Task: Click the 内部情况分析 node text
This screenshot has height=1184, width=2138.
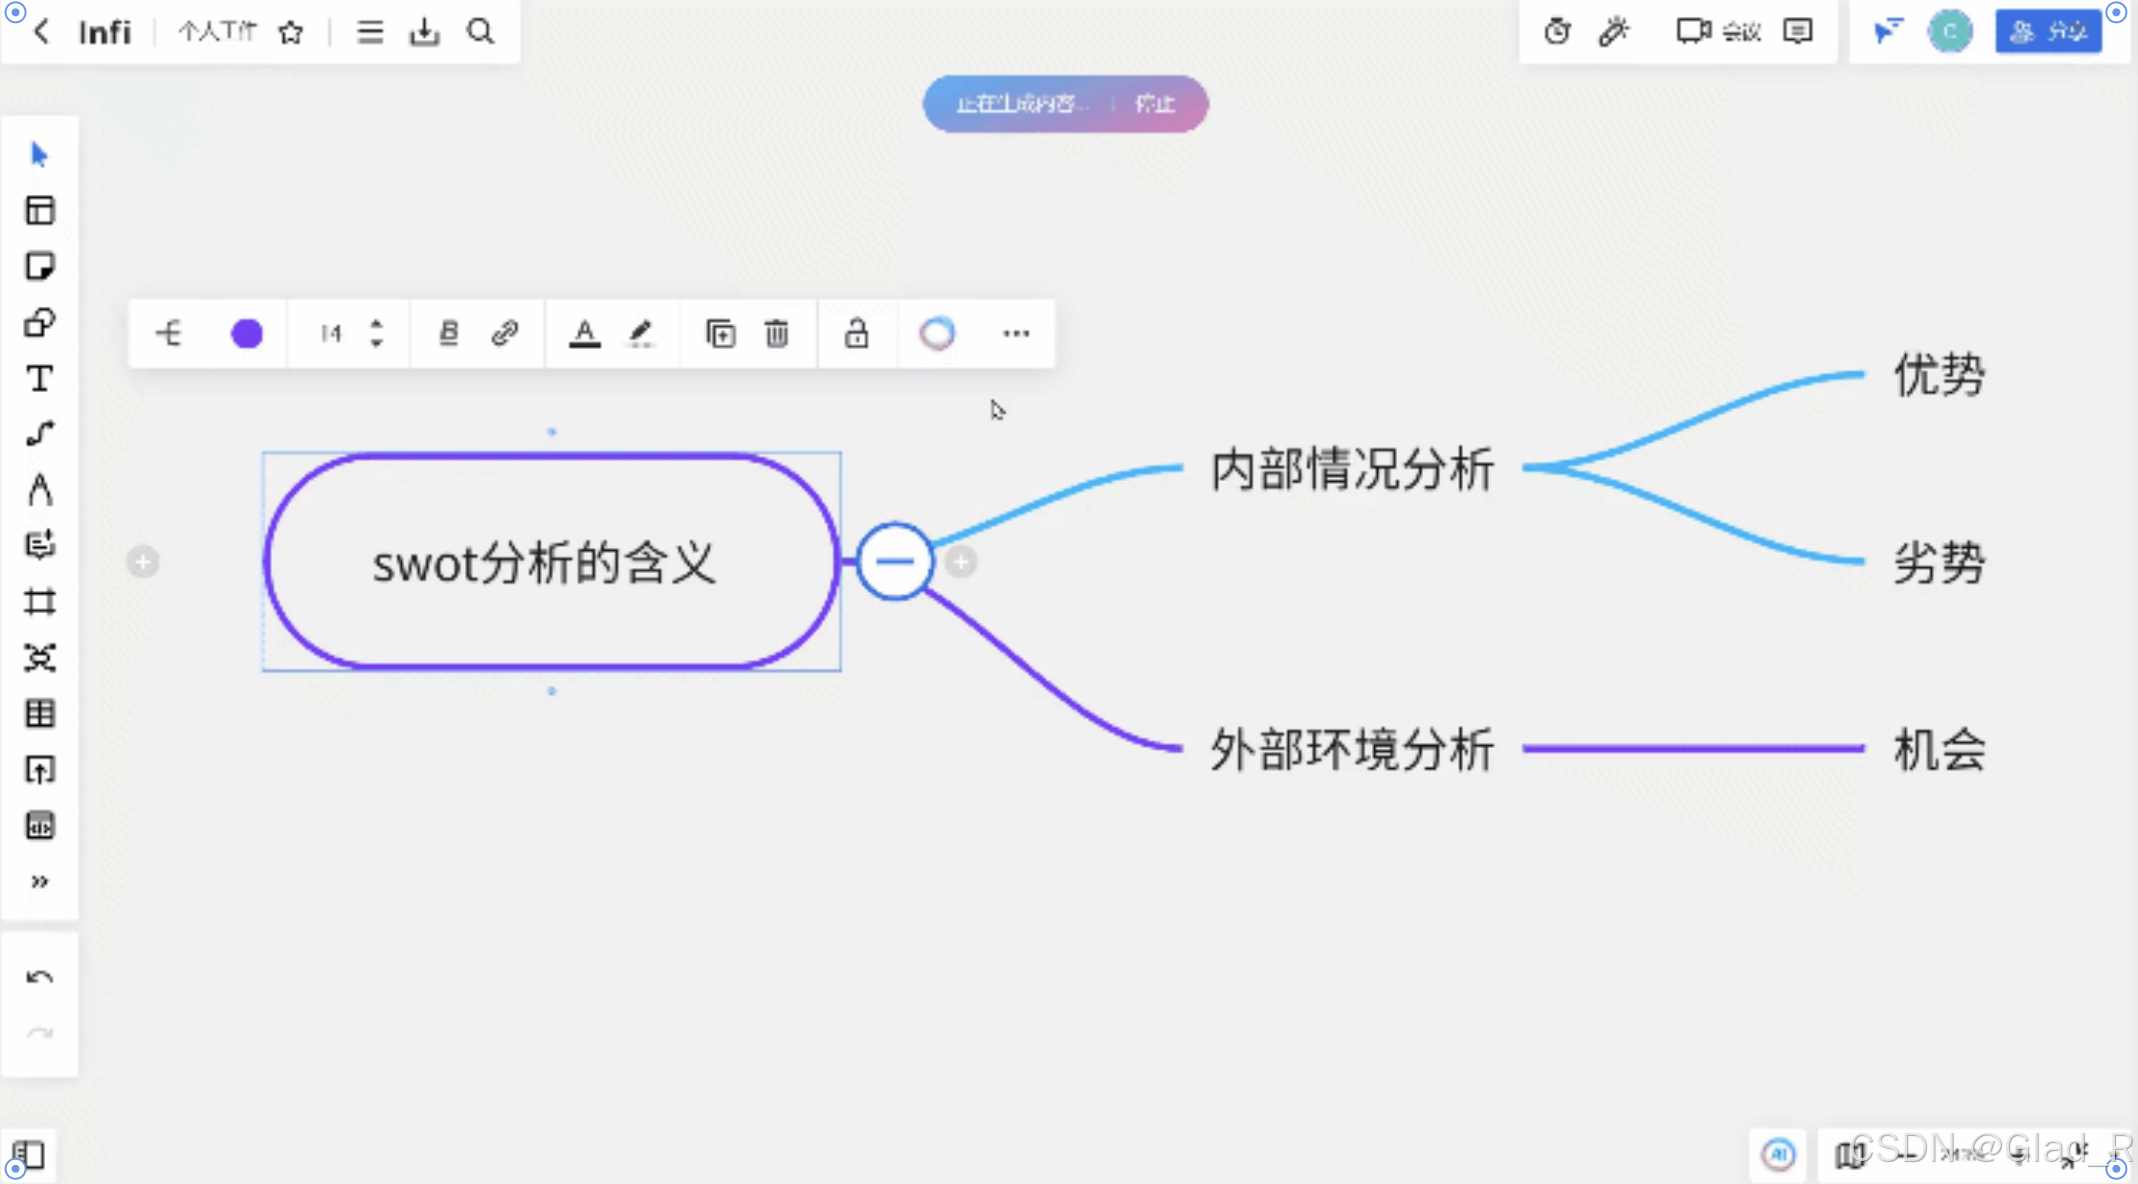Action: point(1352,469)
